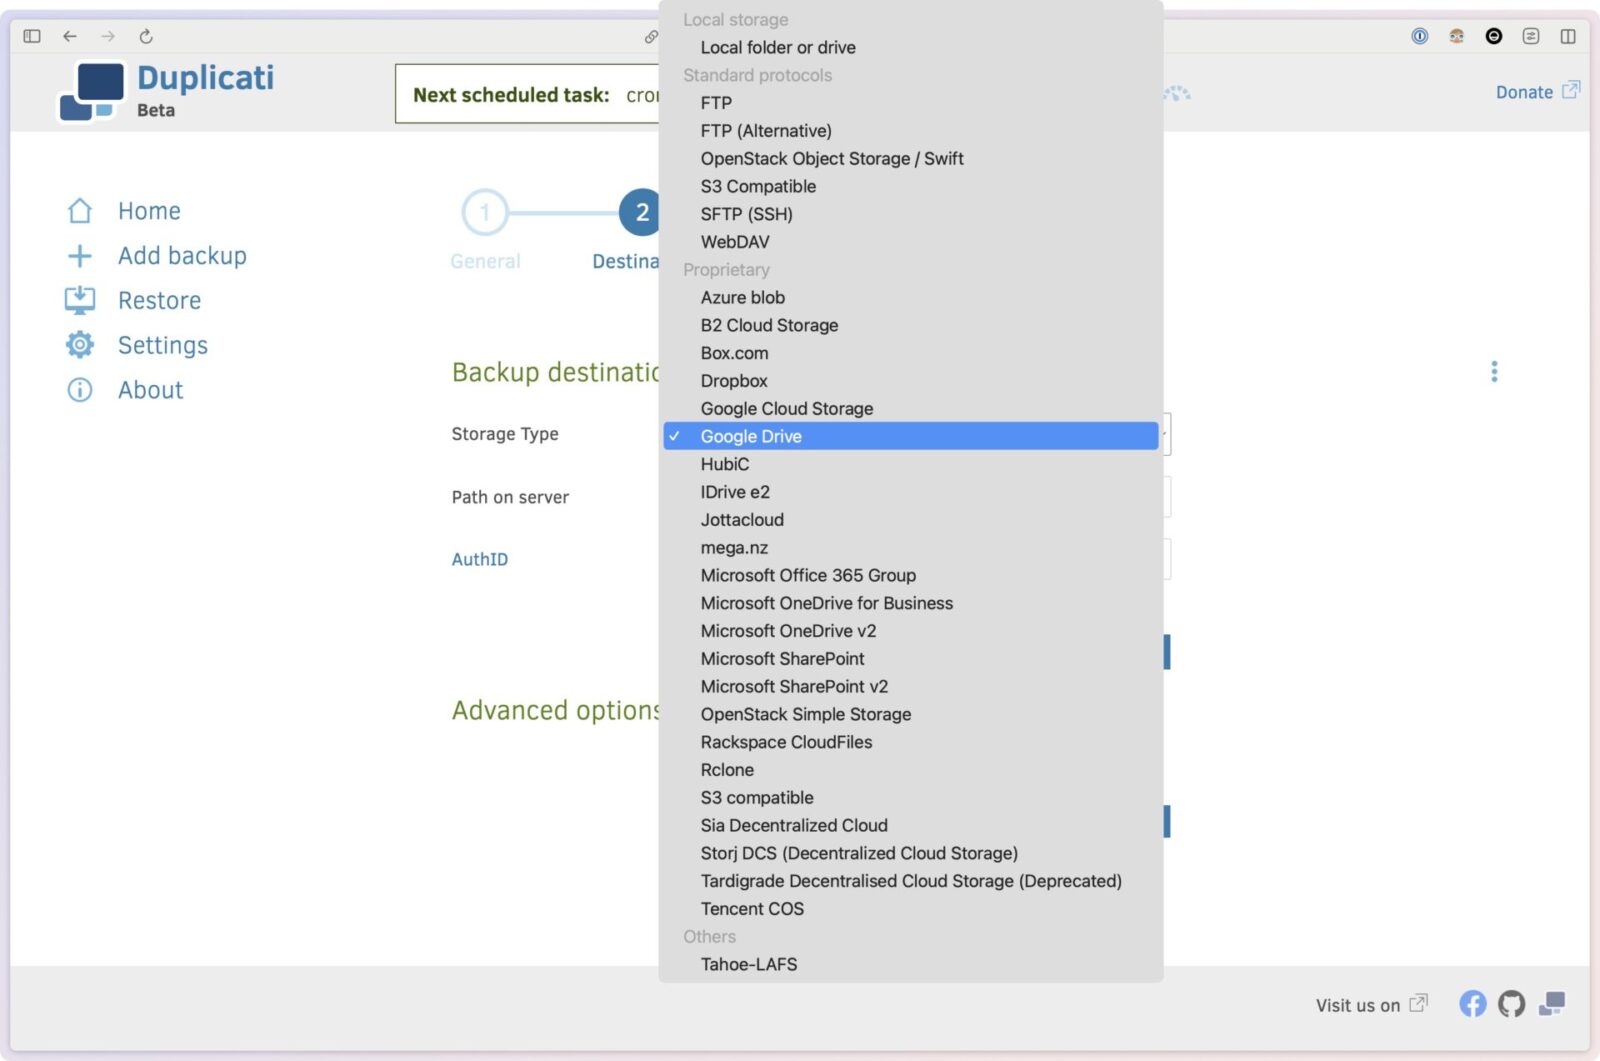Viewport: 1600px width, 1061px height.
Task: Go to step 1 General
Action: click(485, 213)
